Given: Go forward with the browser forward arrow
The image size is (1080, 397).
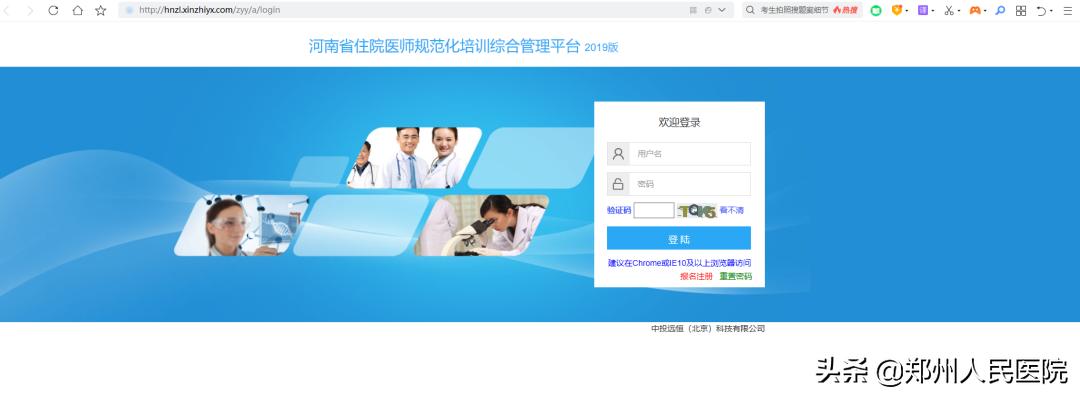Looking at the screenshot, I should coord(30,10).
